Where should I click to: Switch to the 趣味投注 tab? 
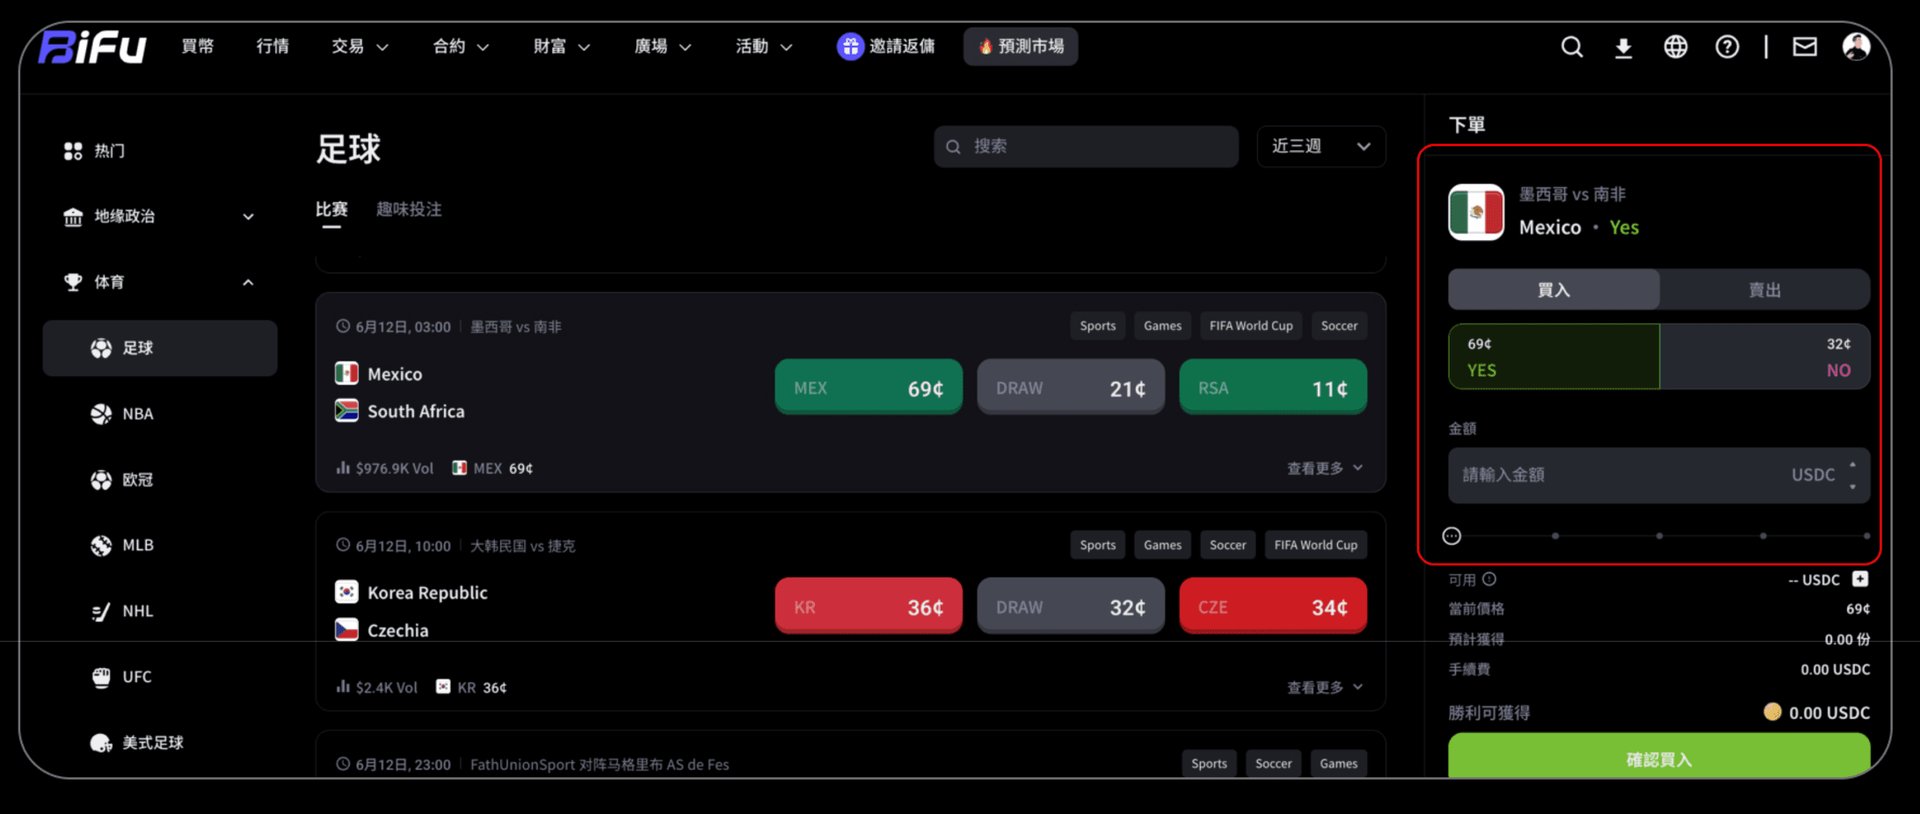click(x=409, y=209)
